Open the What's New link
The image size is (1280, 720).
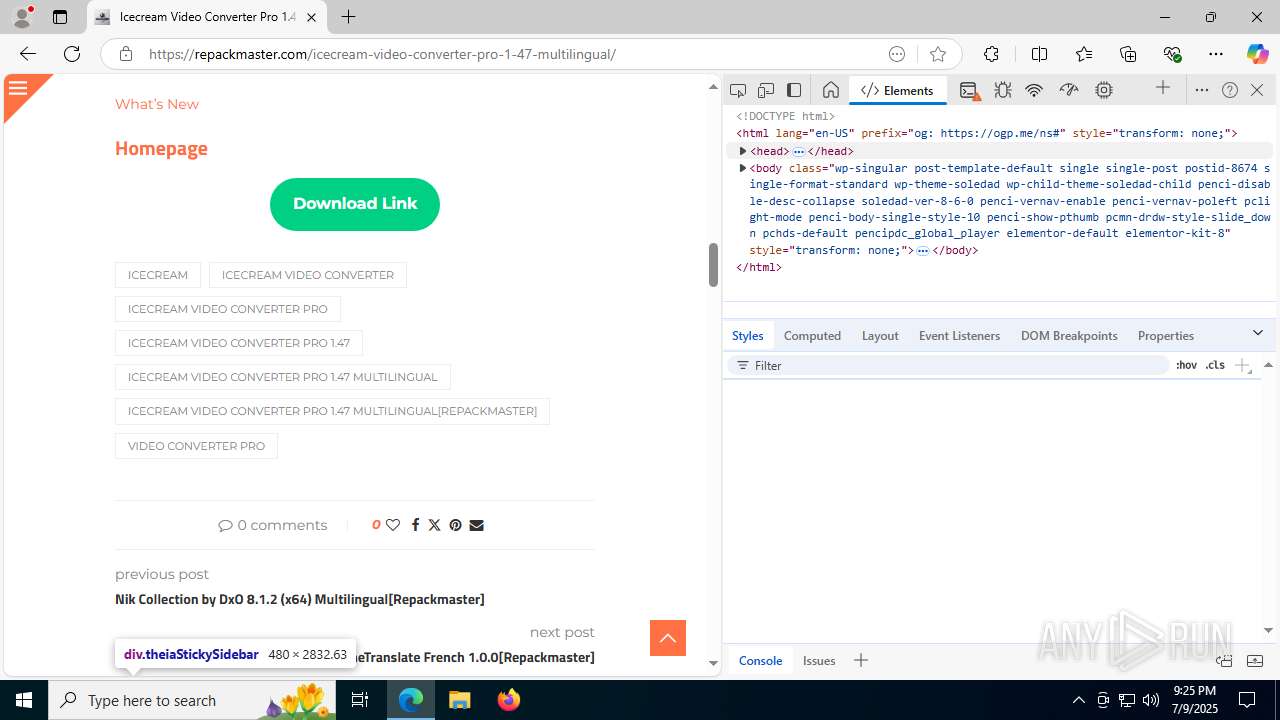[x=157, y=104]
